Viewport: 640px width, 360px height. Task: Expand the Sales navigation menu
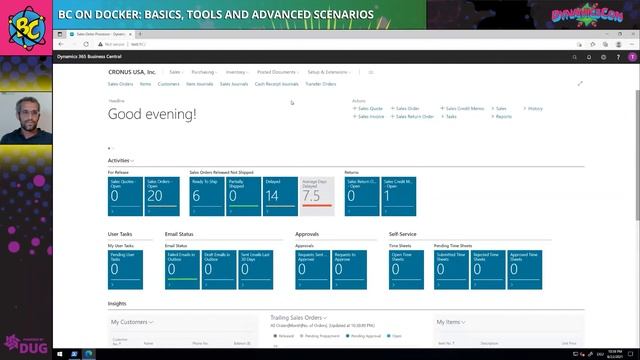coord(176,72)
